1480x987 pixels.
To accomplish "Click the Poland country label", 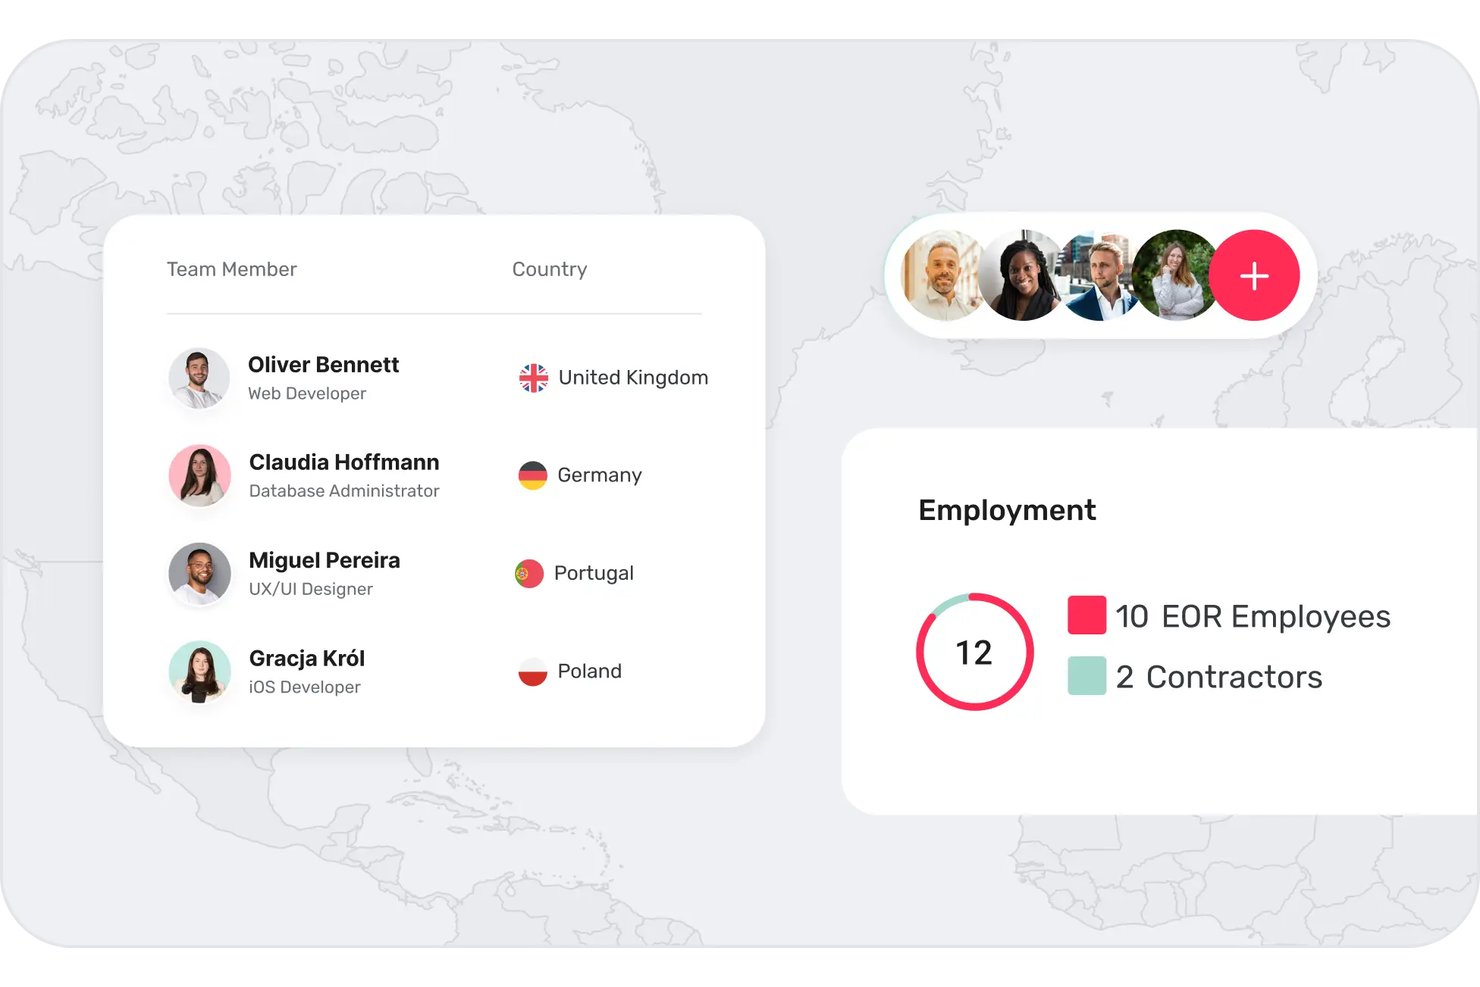I will point(590,671).
